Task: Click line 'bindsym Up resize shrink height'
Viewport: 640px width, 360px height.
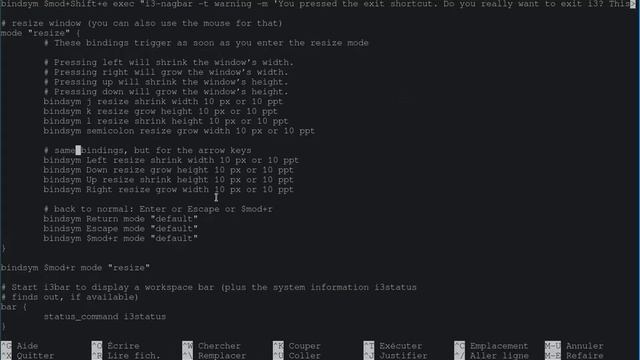Action: pos(169,180)
